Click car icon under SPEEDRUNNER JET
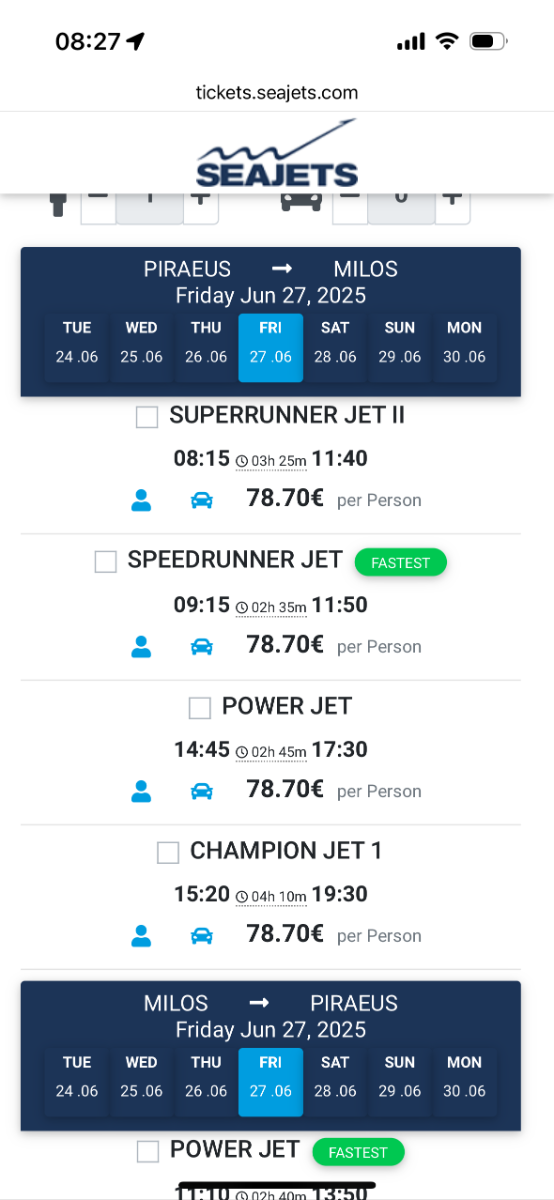Viewport: 554px width, 1200px height. 202,647
